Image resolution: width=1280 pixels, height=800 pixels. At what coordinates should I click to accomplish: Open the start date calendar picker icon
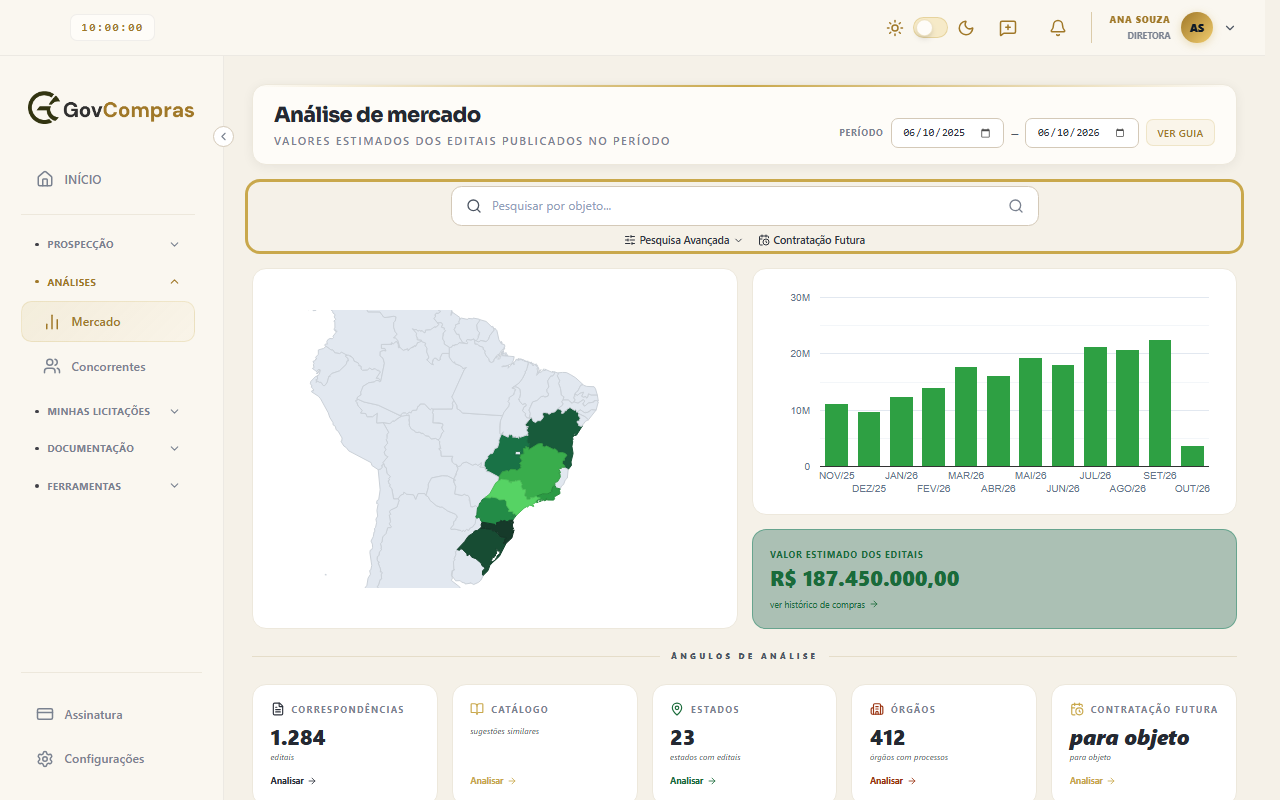[986, 133]
